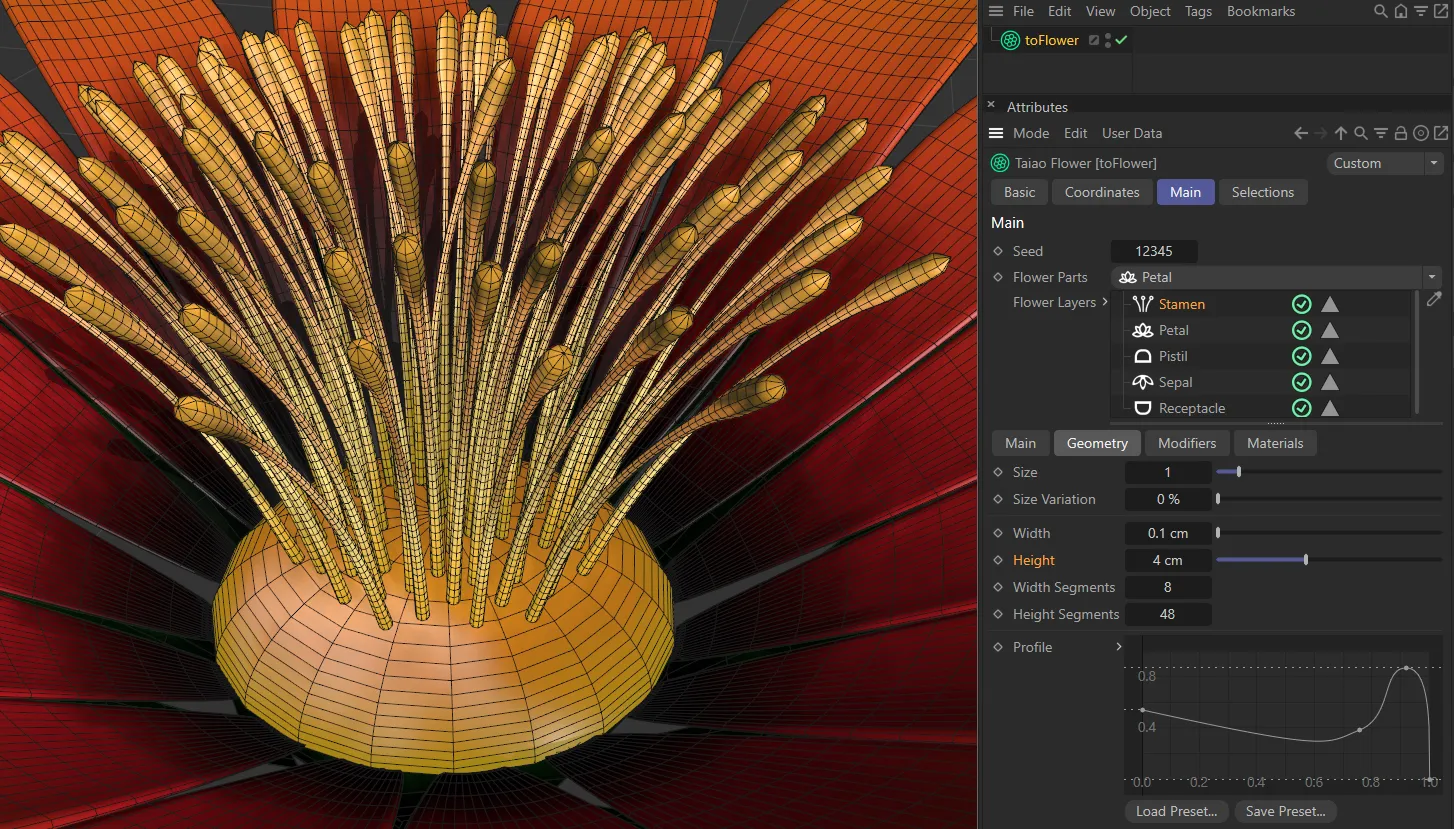
Task: Open the Object menu
Action: pos(1149,11)
